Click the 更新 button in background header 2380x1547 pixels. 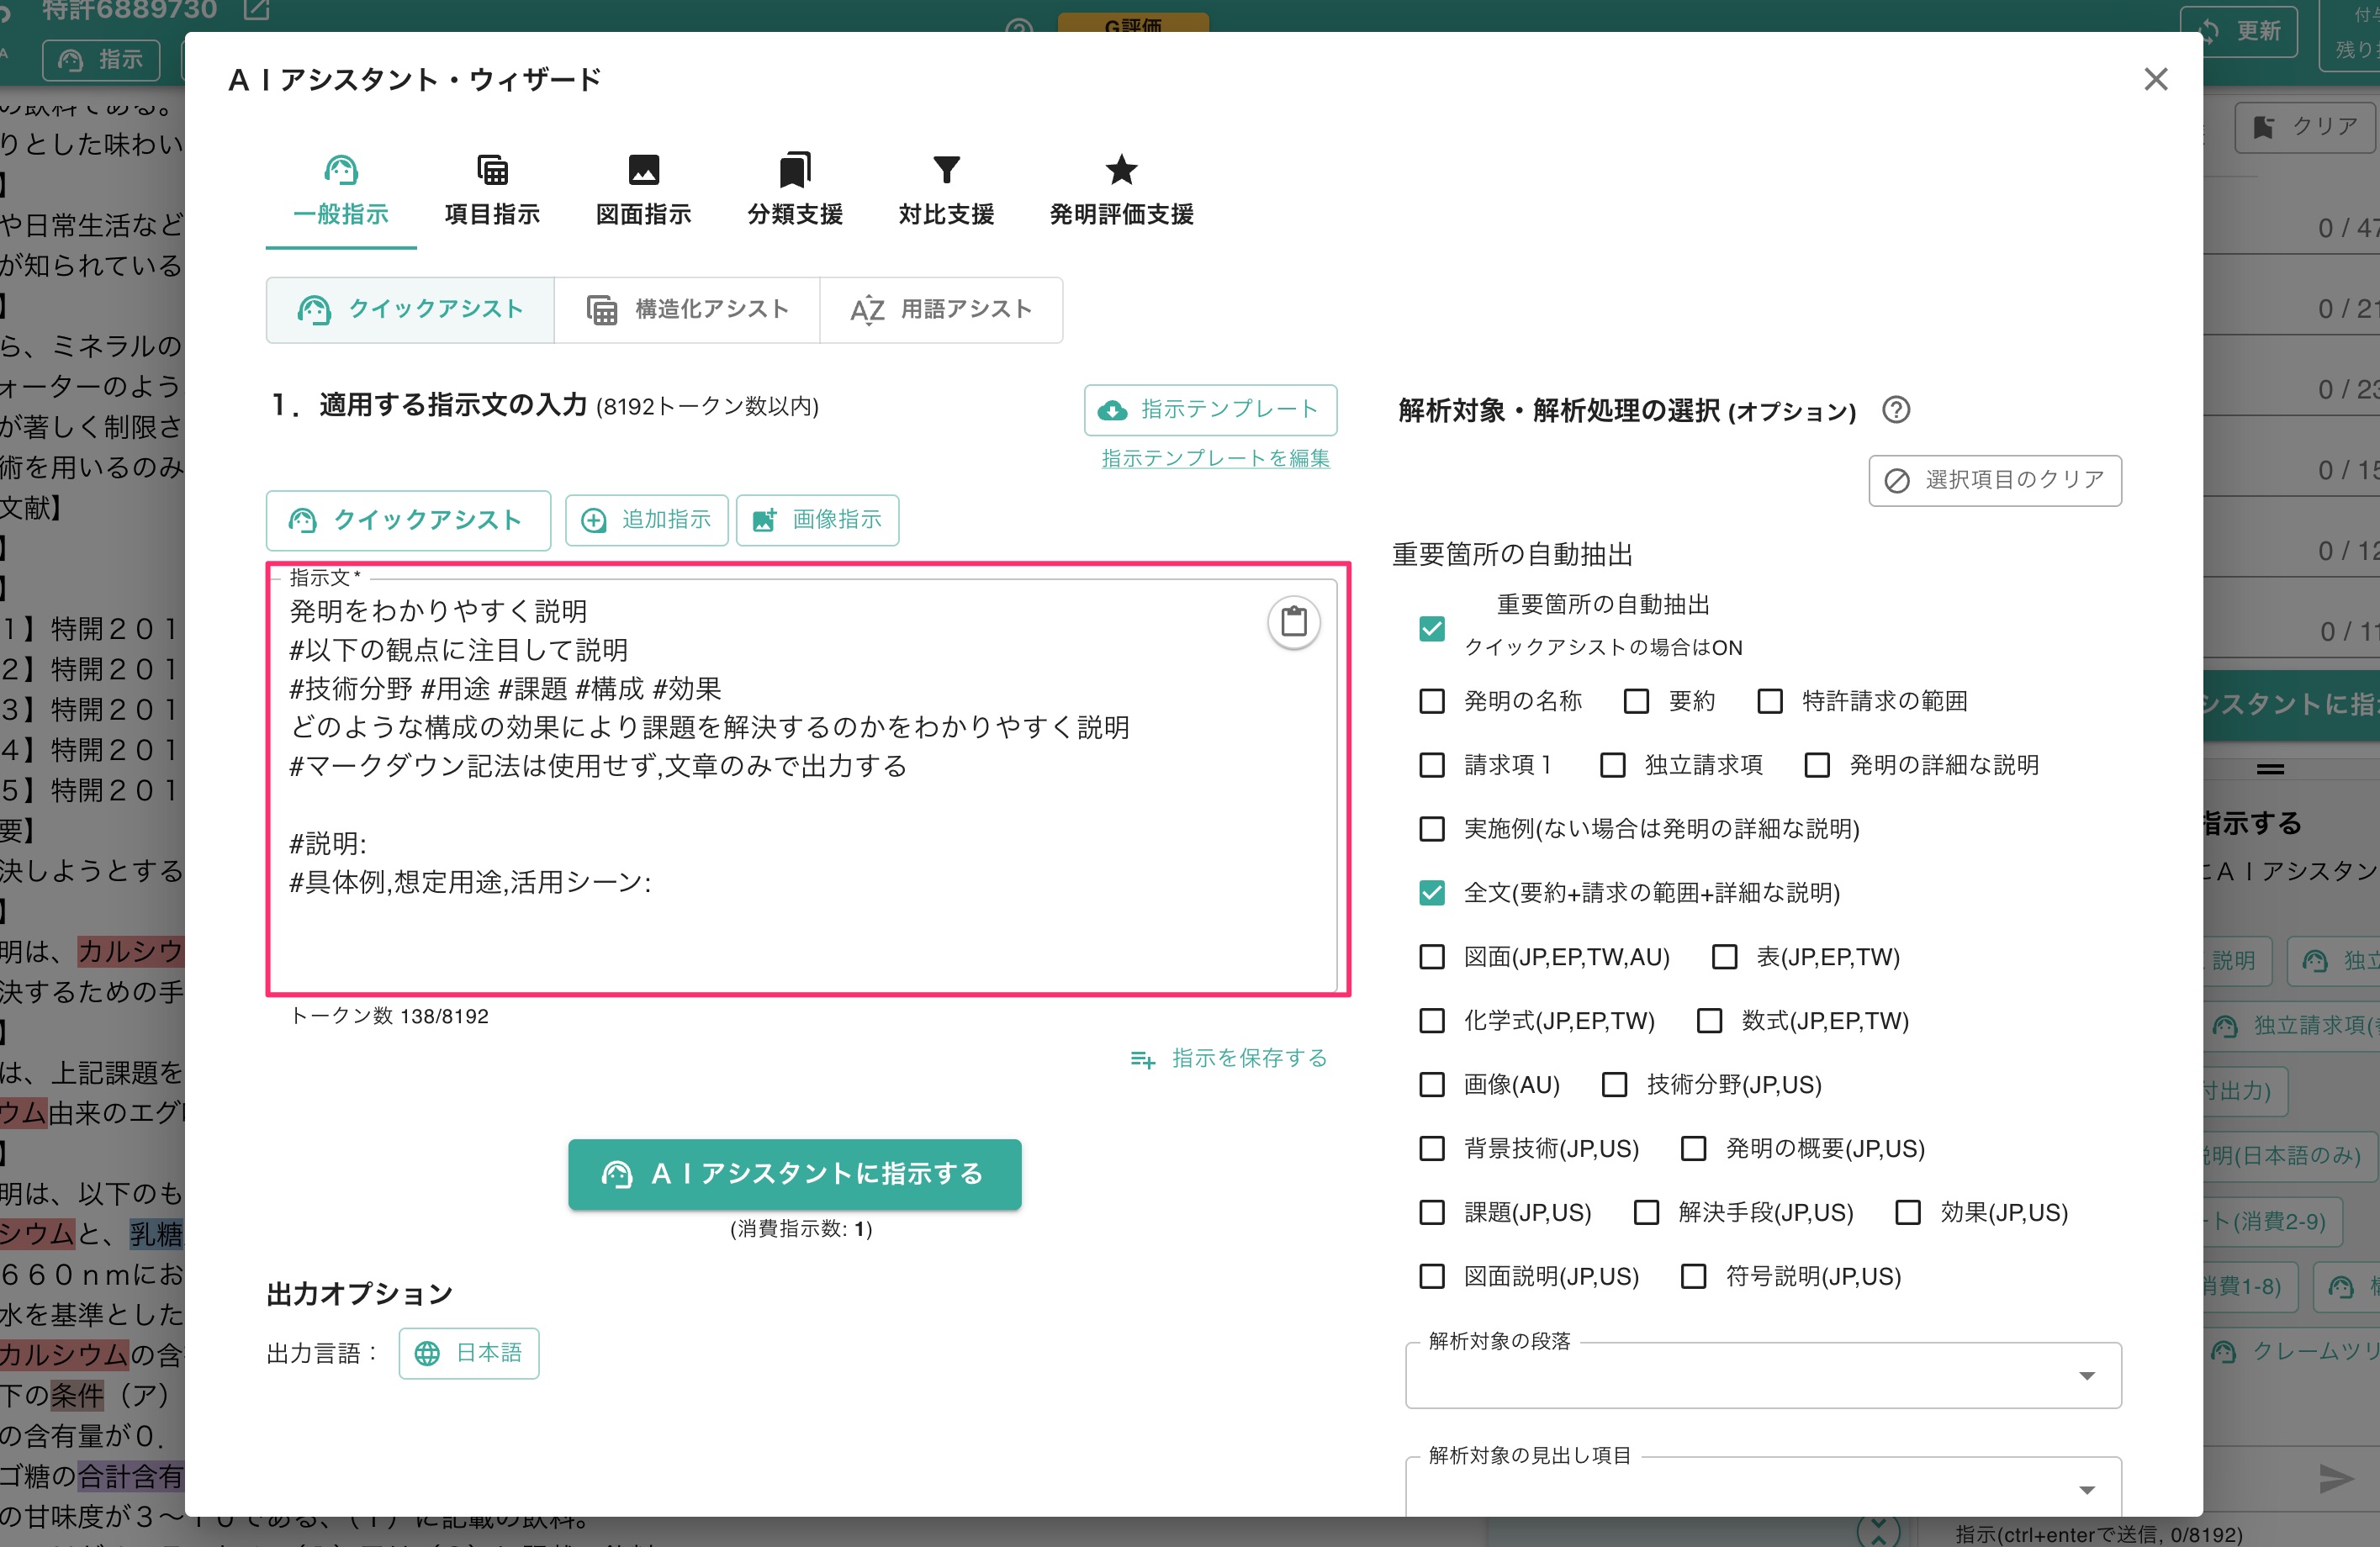pos(2240,30)
